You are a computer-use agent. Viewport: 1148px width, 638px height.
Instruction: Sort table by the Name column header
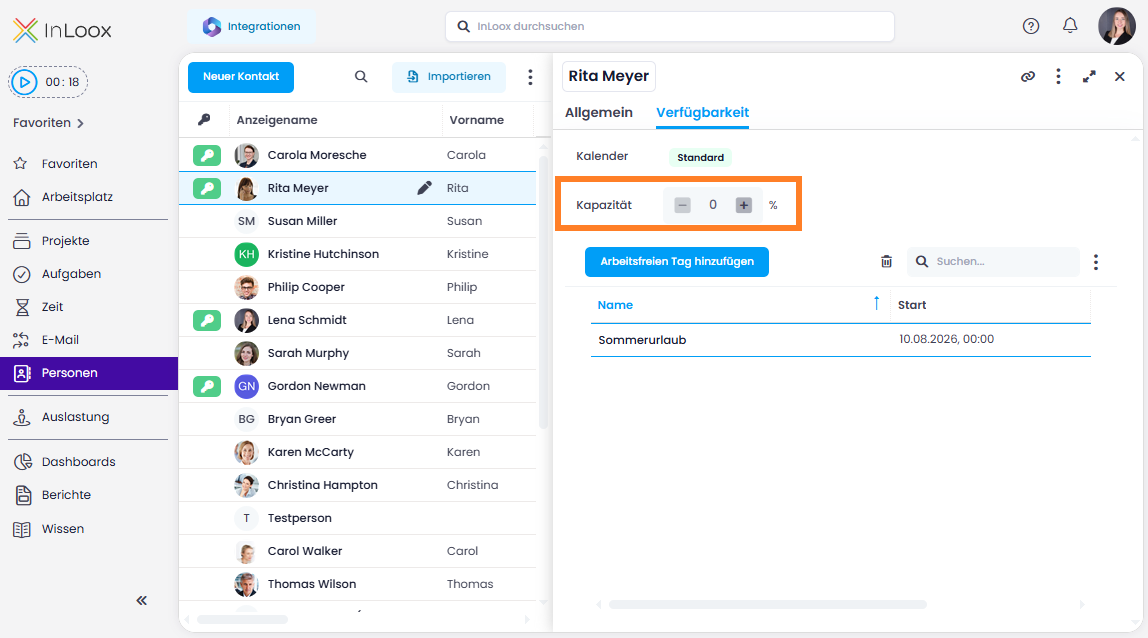click(615, 305)
